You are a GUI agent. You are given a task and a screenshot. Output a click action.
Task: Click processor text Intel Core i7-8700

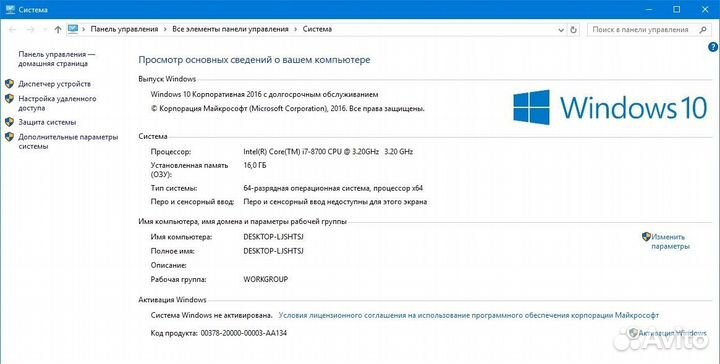click(x=328, y=151)
